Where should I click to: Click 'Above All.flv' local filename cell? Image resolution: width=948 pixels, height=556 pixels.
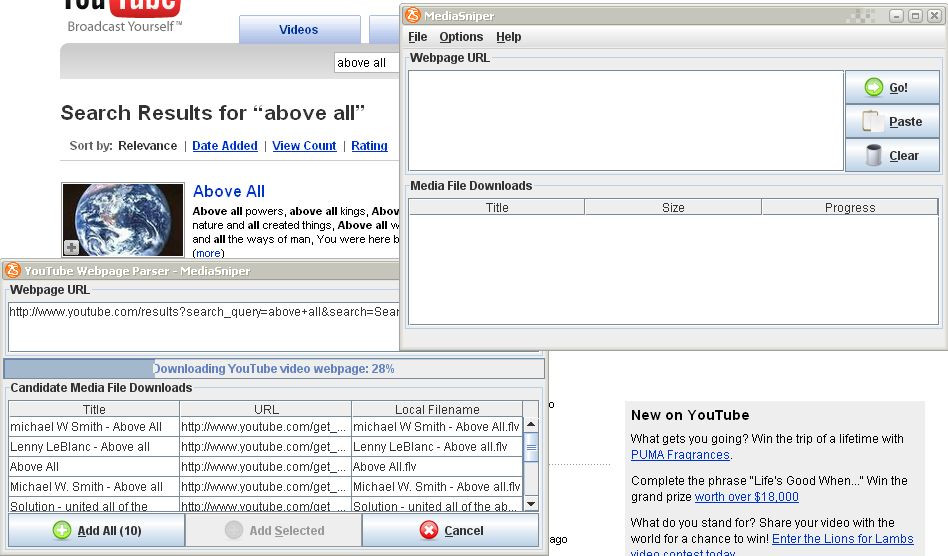coord(437,467)
